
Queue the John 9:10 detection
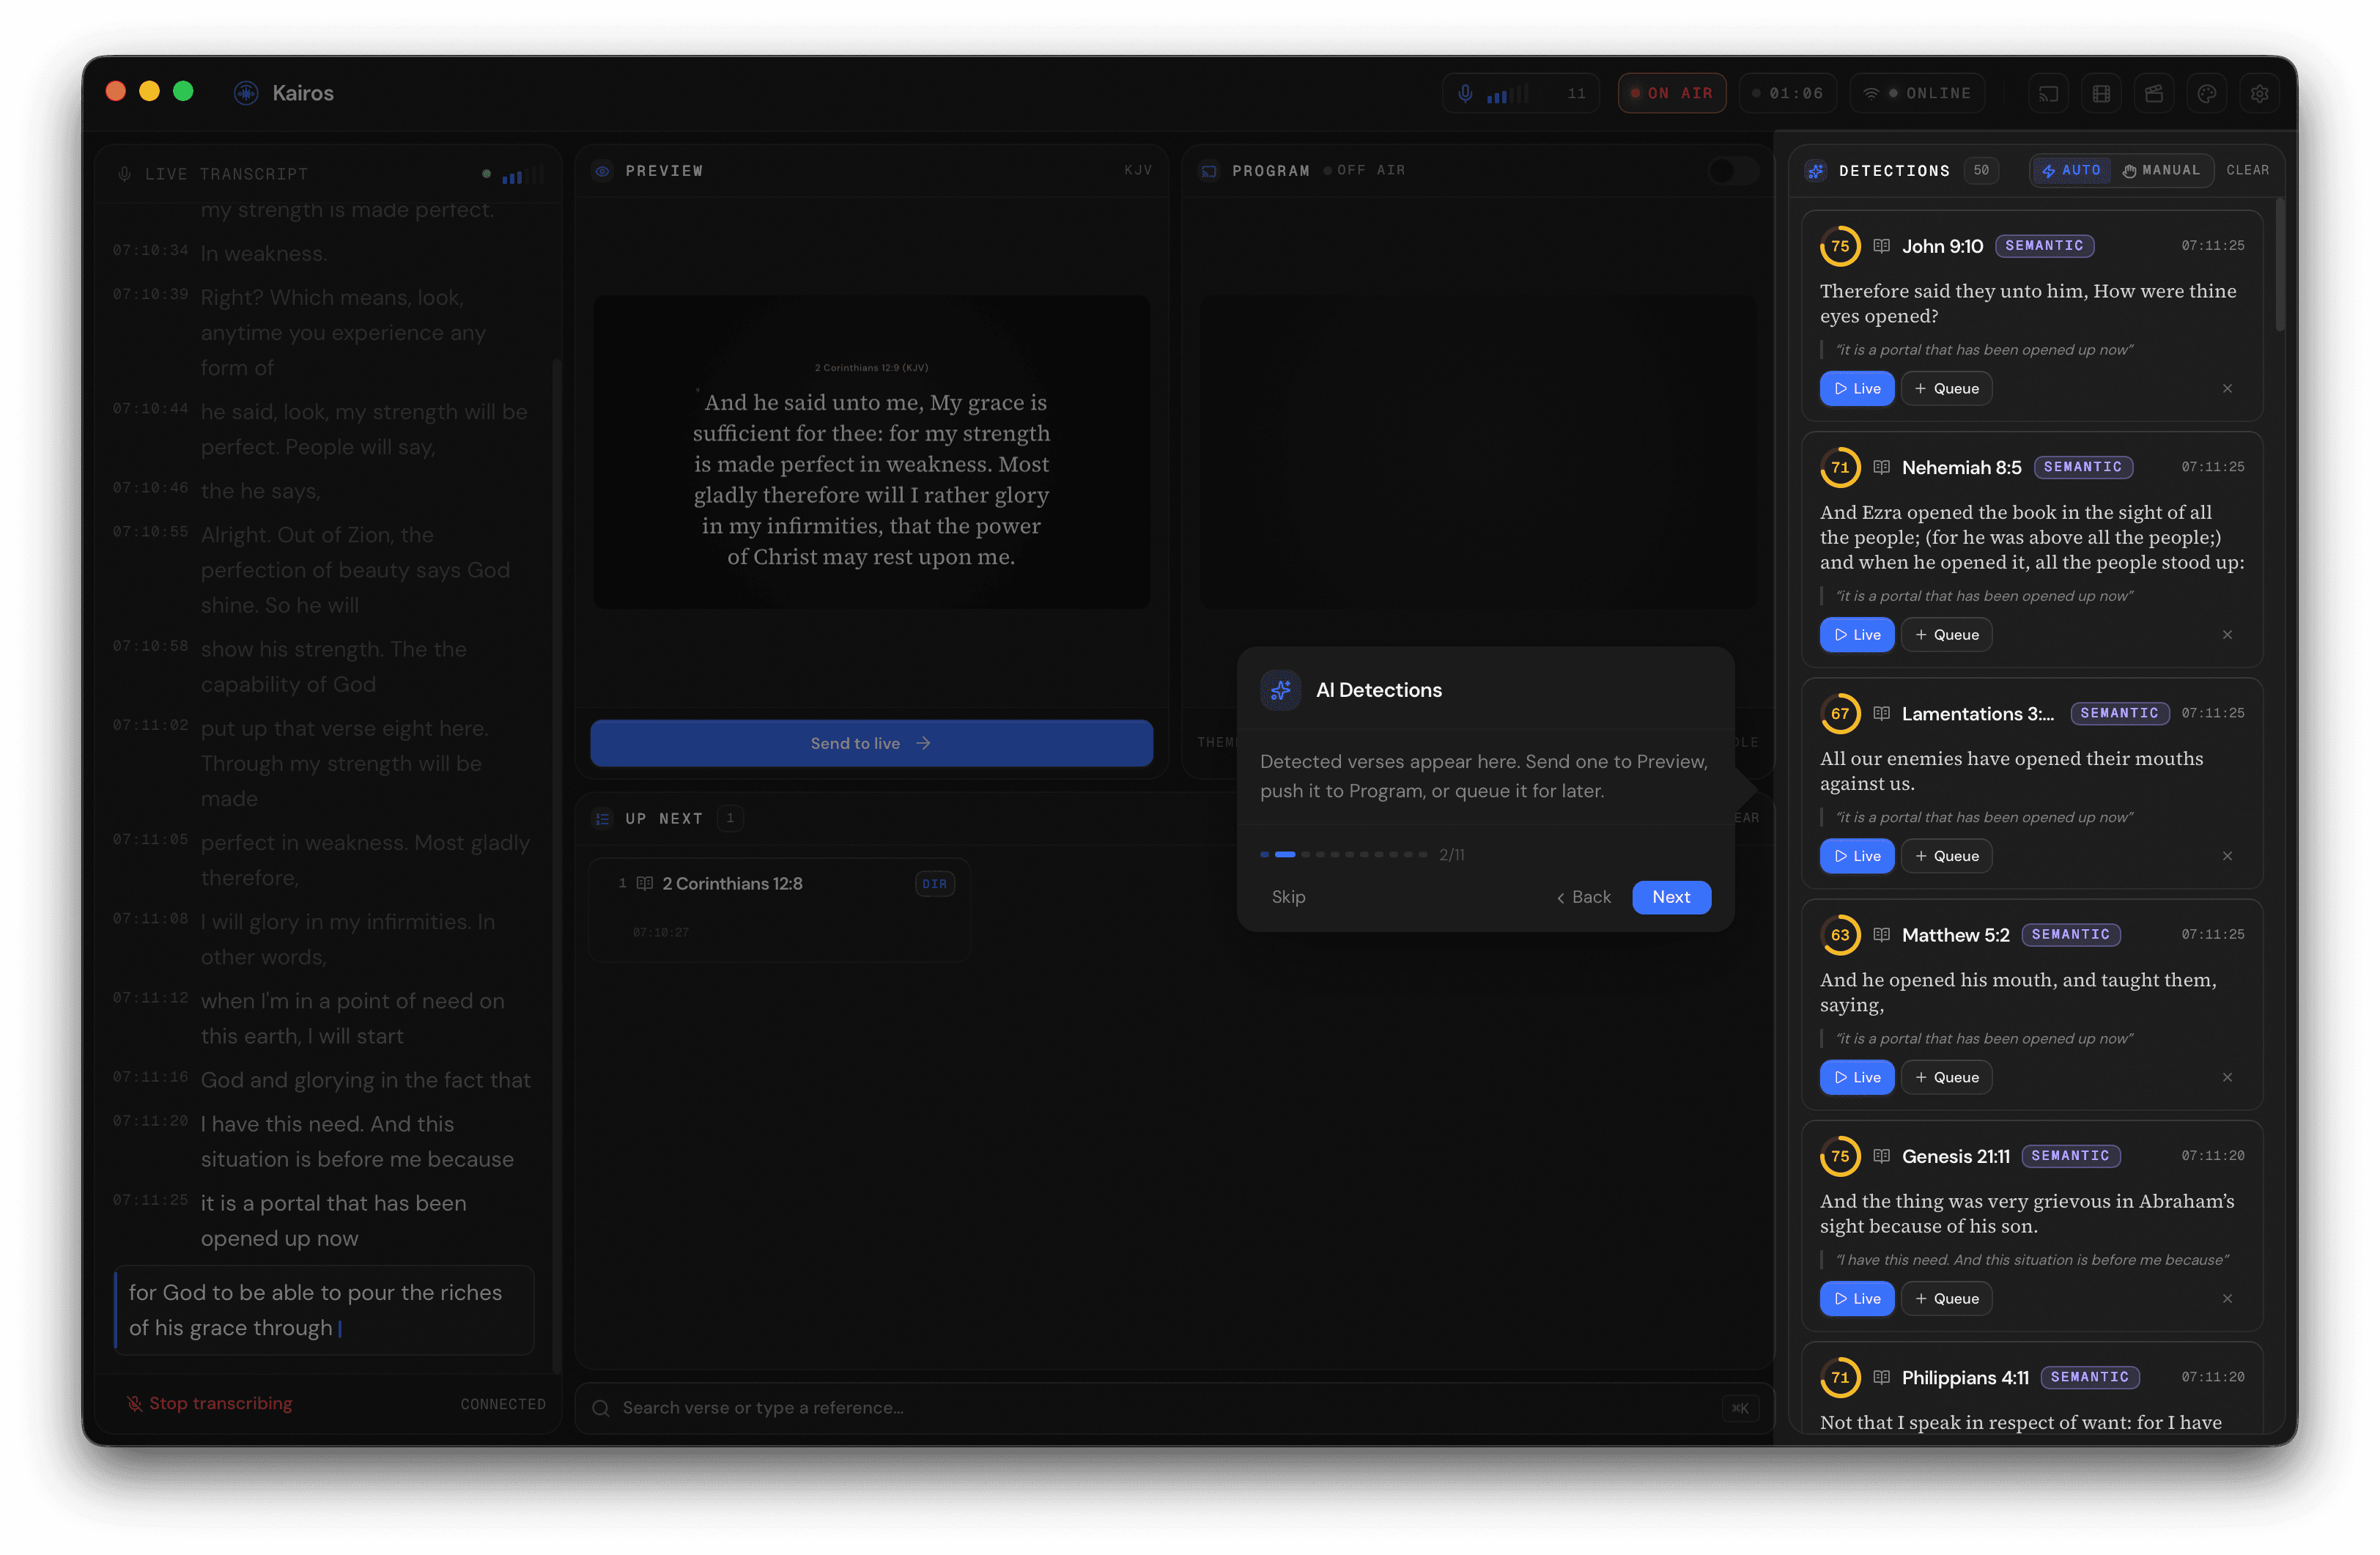pyautogui.click(x=1946, y=388)
